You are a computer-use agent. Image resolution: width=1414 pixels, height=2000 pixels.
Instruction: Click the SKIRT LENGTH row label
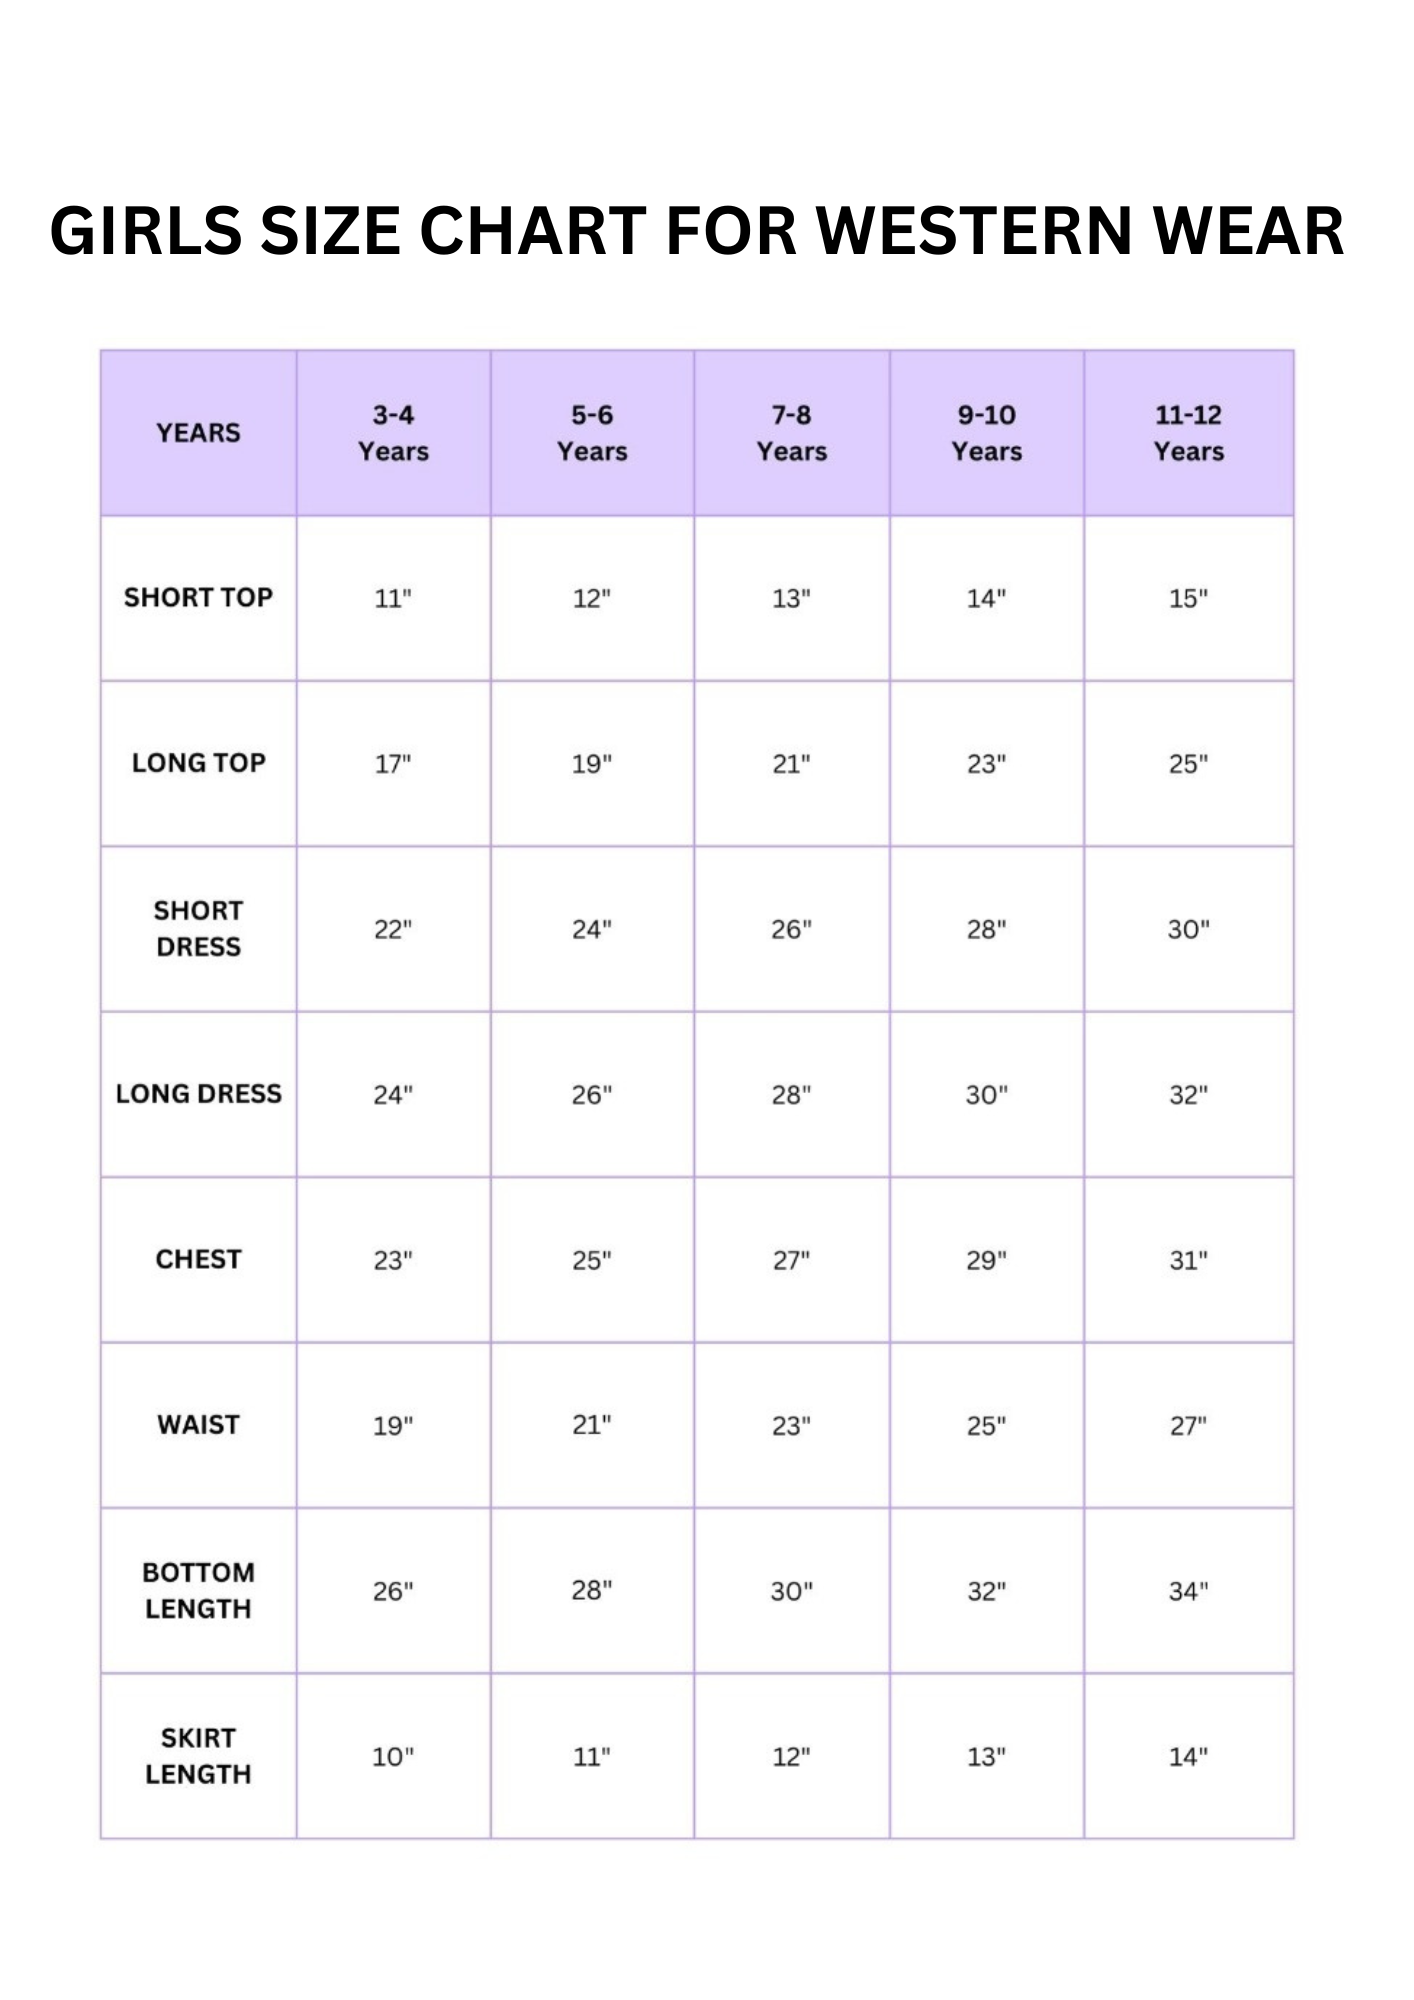tap(198, 1756)
